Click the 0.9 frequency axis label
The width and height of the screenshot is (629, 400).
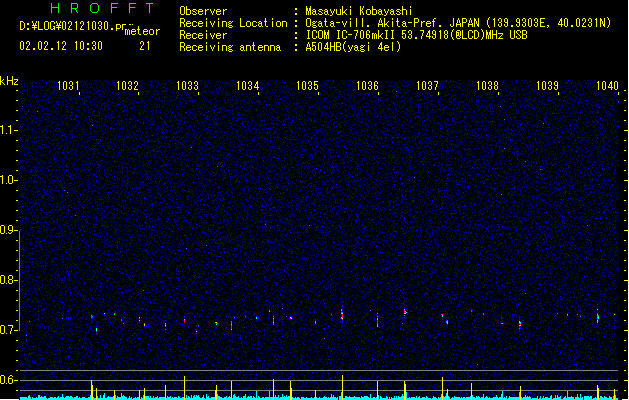point(8,230)
